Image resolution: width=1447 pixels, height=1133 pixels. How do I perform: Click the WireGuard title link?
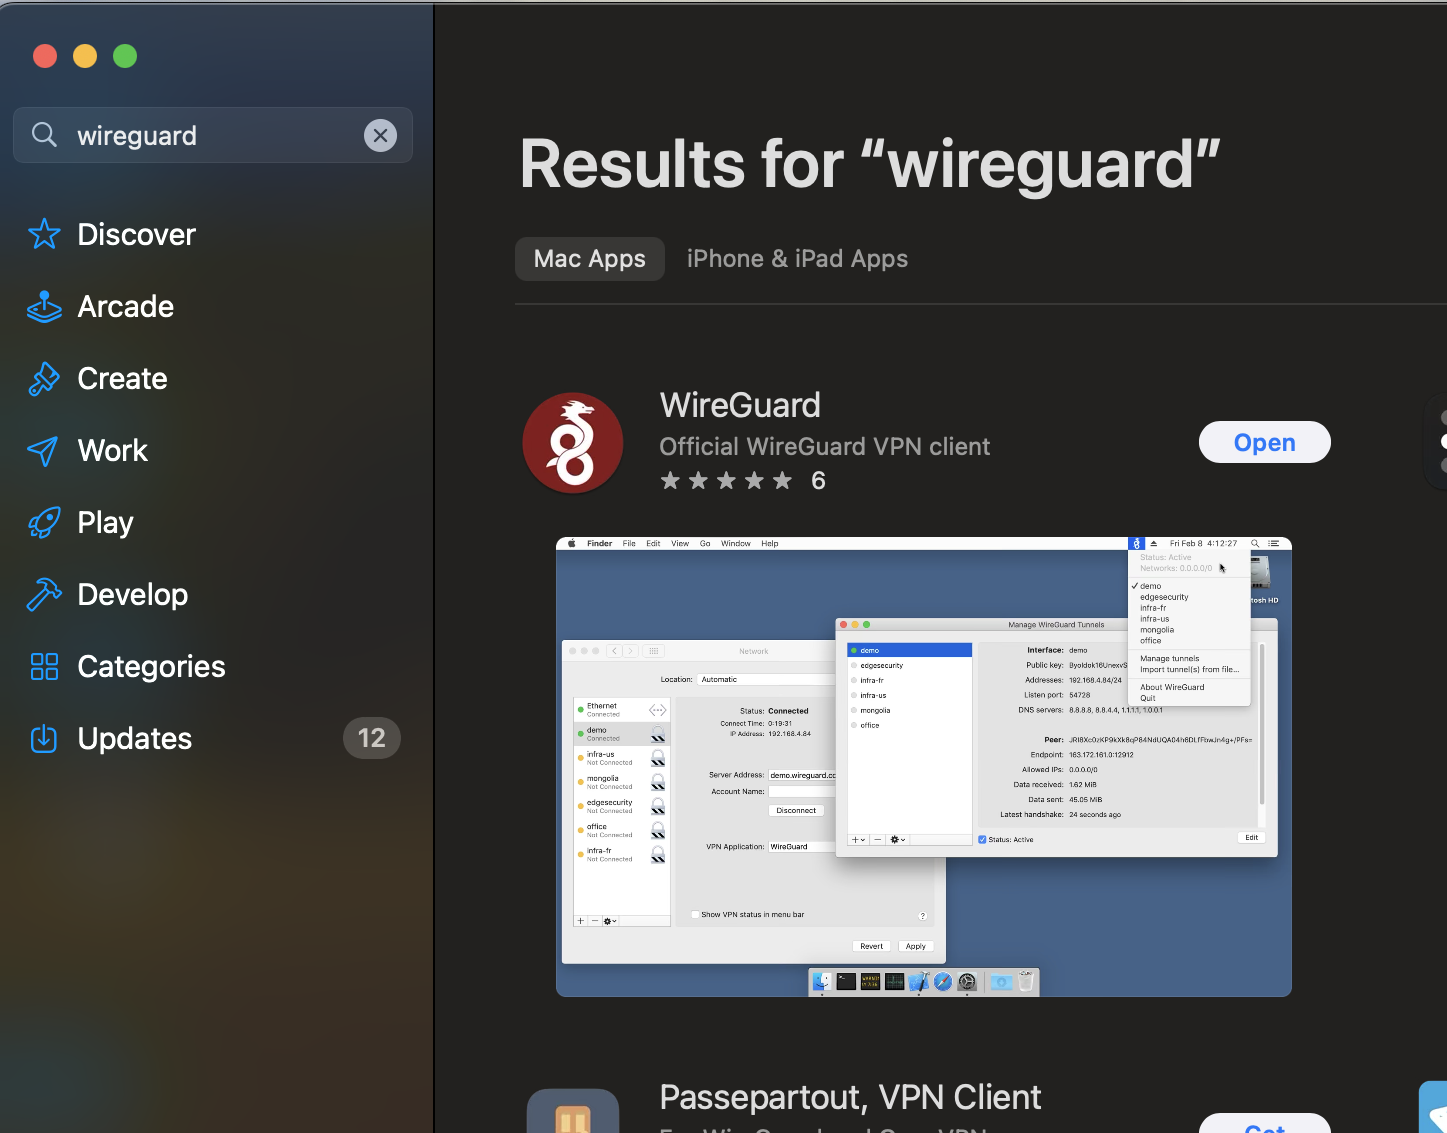pos(740,405)
